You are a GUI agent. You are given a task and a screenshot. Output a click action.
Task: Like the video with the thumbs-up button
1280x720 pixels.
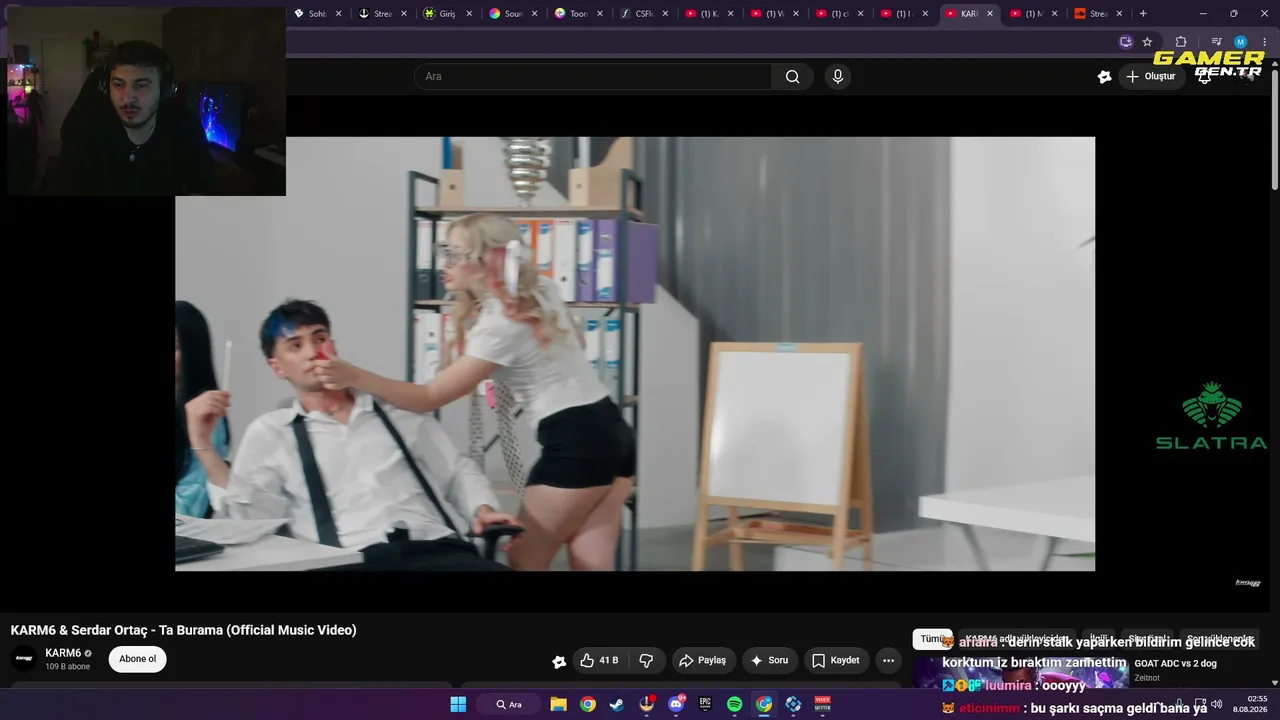599,660
